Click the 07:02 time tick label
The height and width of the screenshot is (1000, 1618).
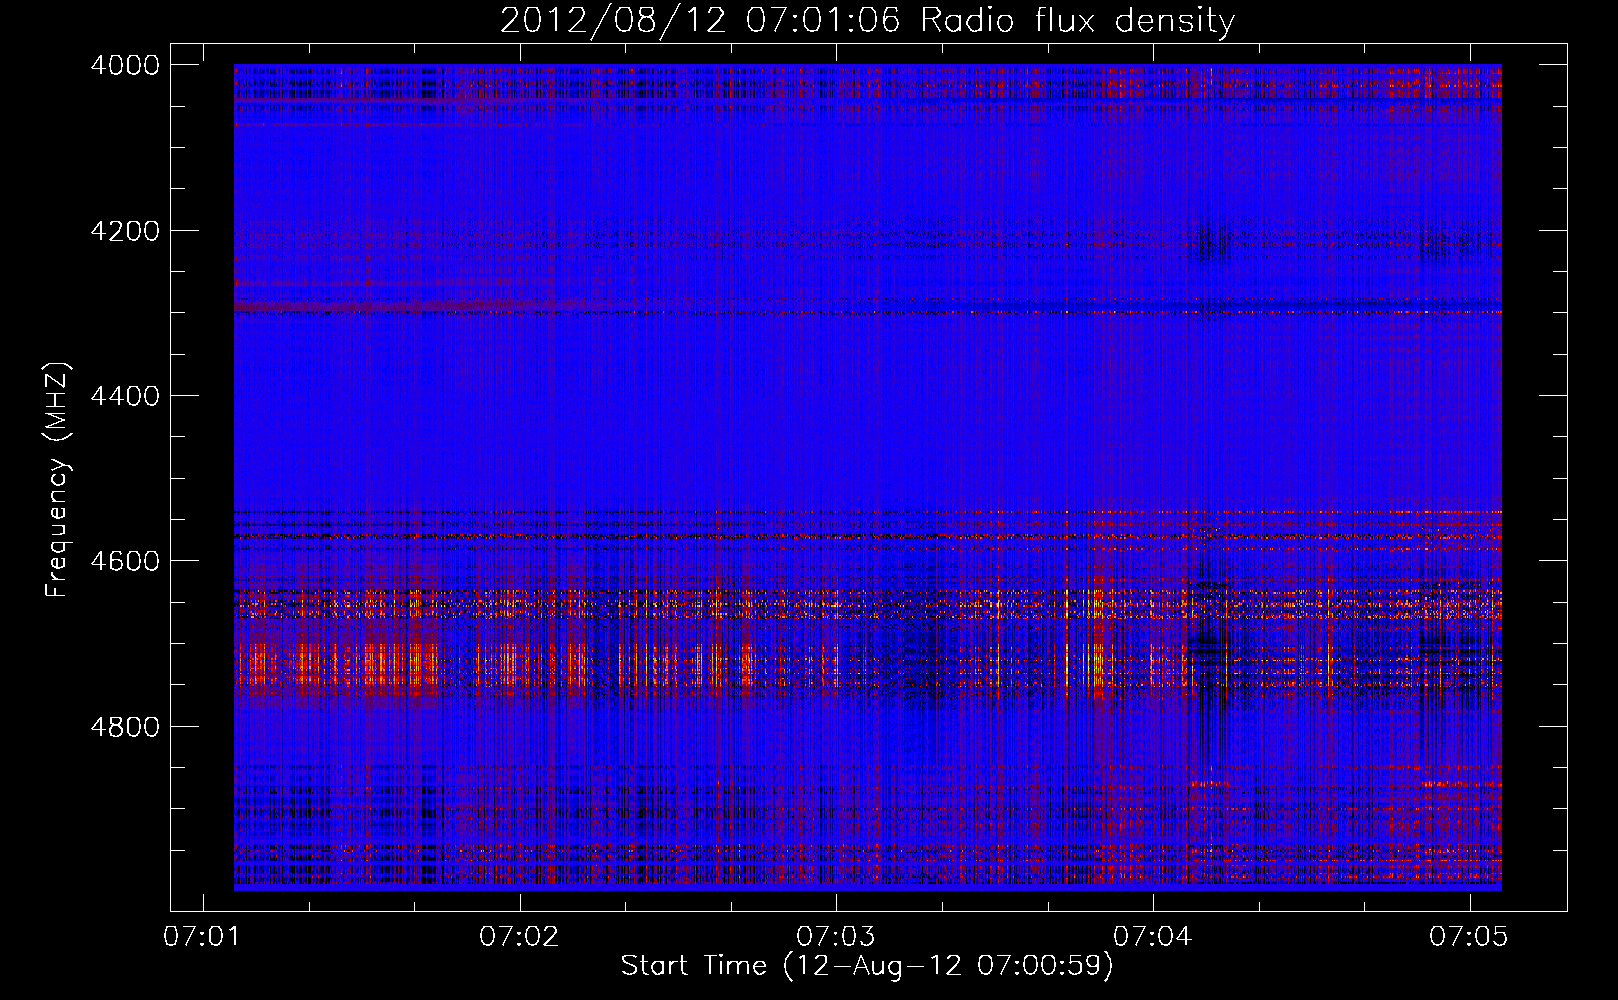coord(519,936)
